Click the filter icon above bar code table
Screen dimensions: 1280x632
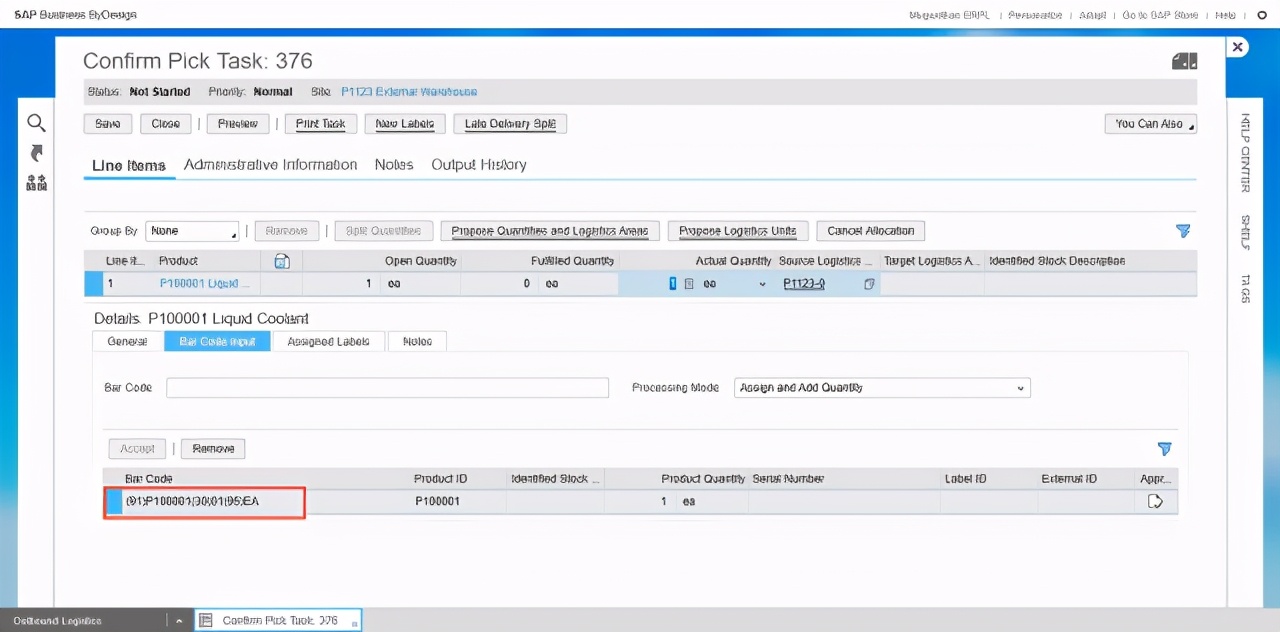coord(1164,449)
